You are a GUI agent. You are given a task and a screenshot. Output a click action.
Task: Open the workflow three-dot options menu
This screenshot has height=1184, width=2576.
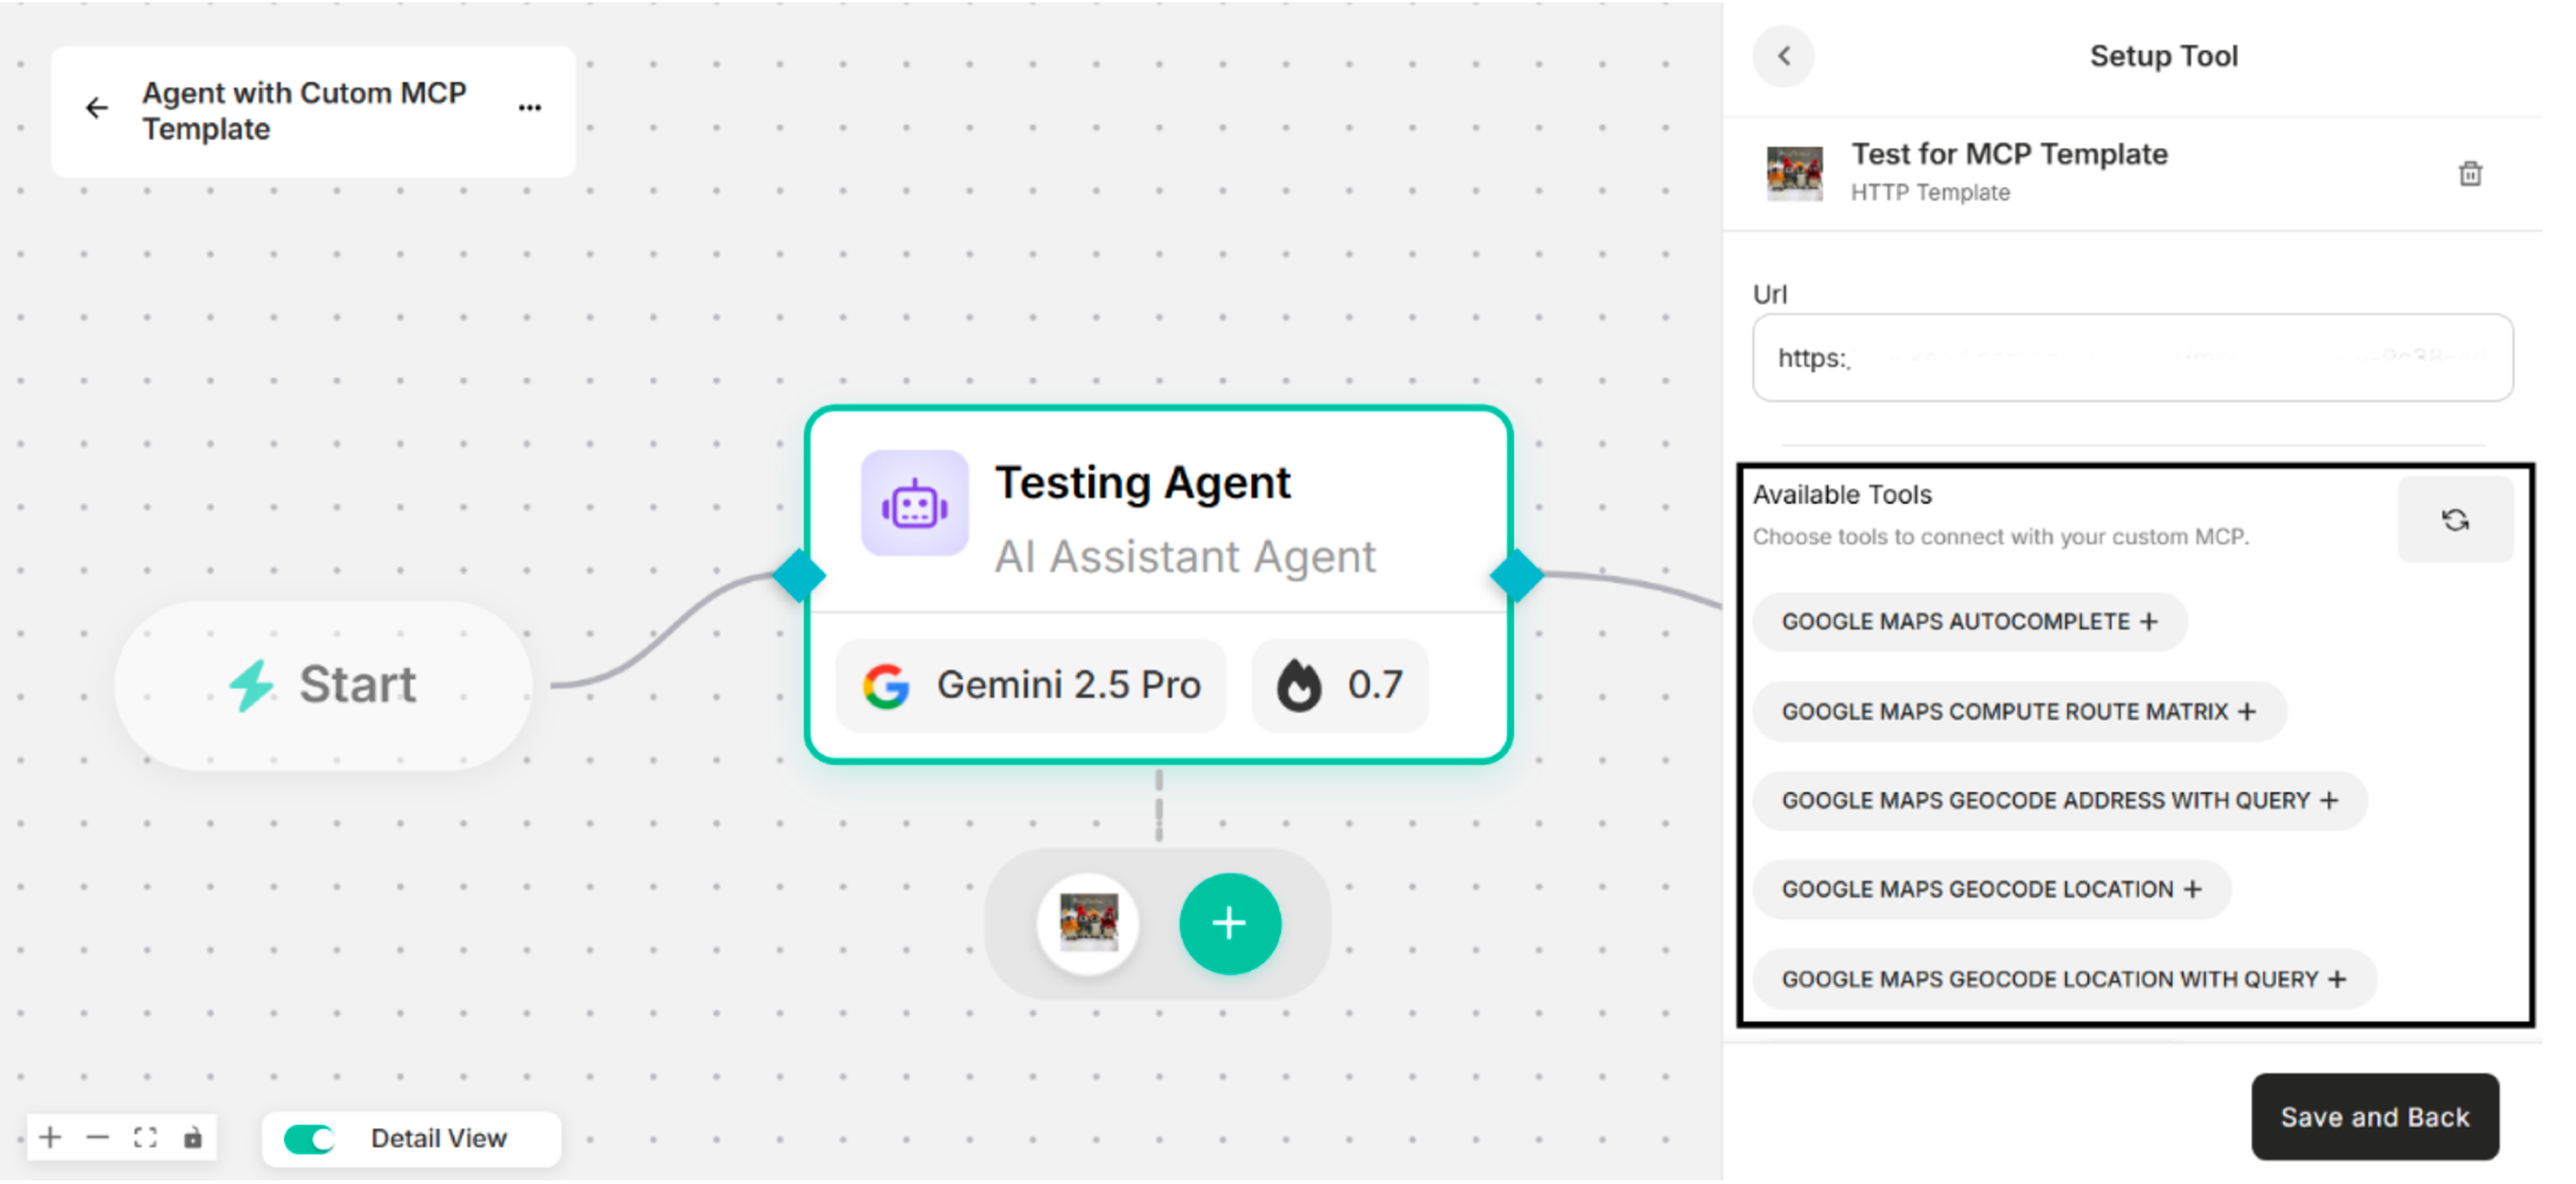[x=529, y=107]
